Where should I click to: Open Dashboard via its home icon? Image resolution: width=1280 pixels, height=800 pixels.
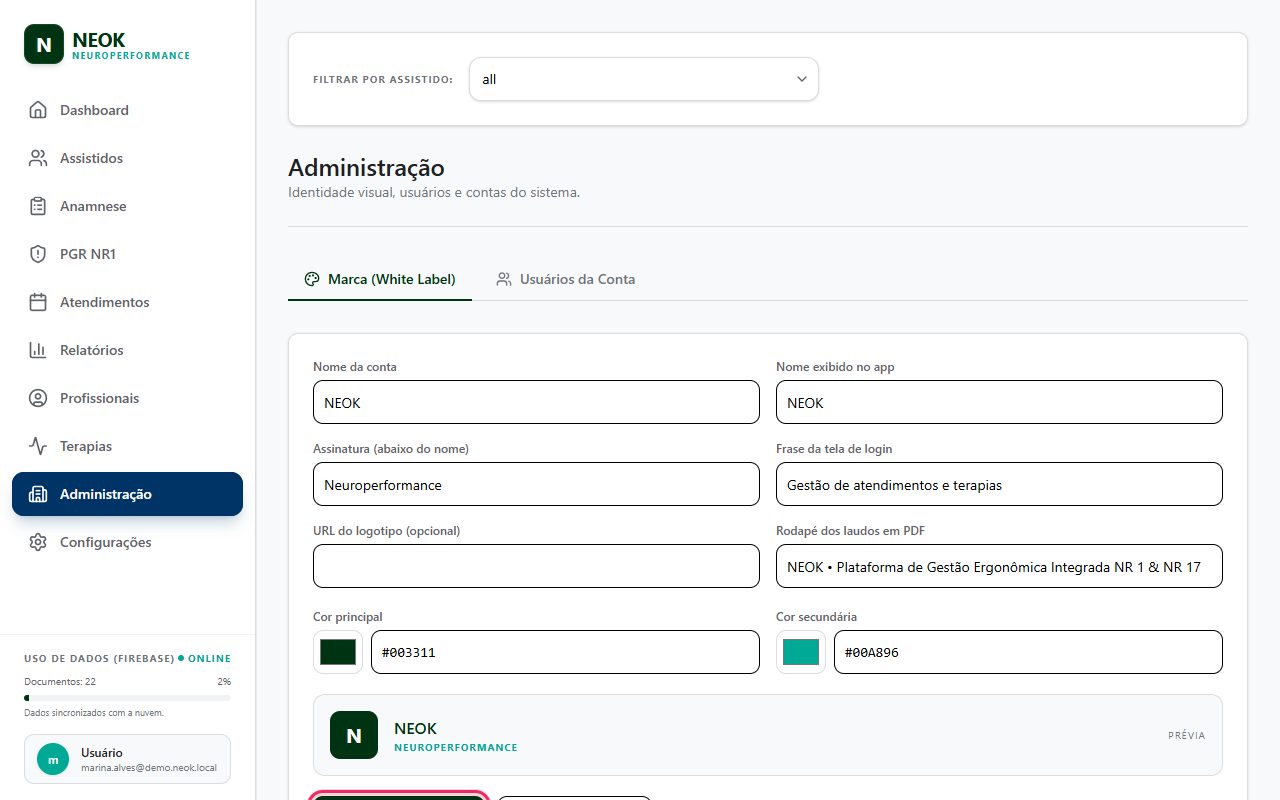tap(38, 110)
